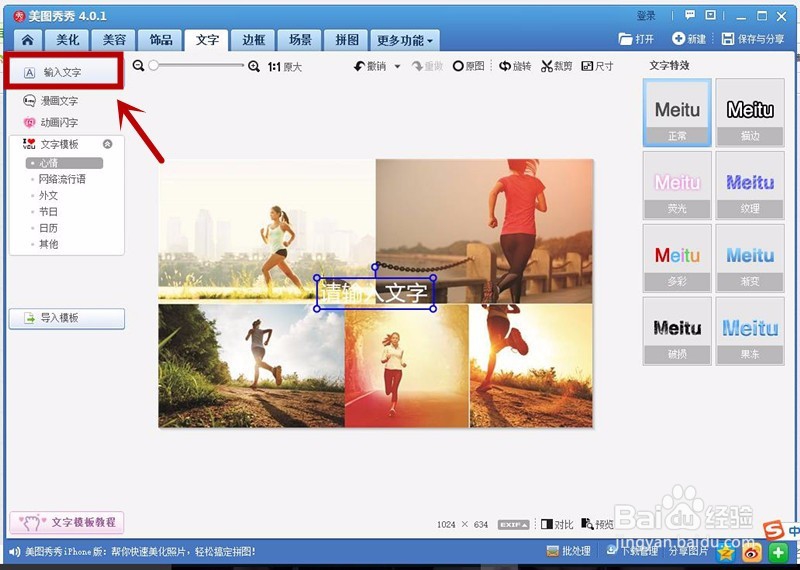The image size is (800, 570).
Task: Click the 登录 link
Action: pos(646,16)
